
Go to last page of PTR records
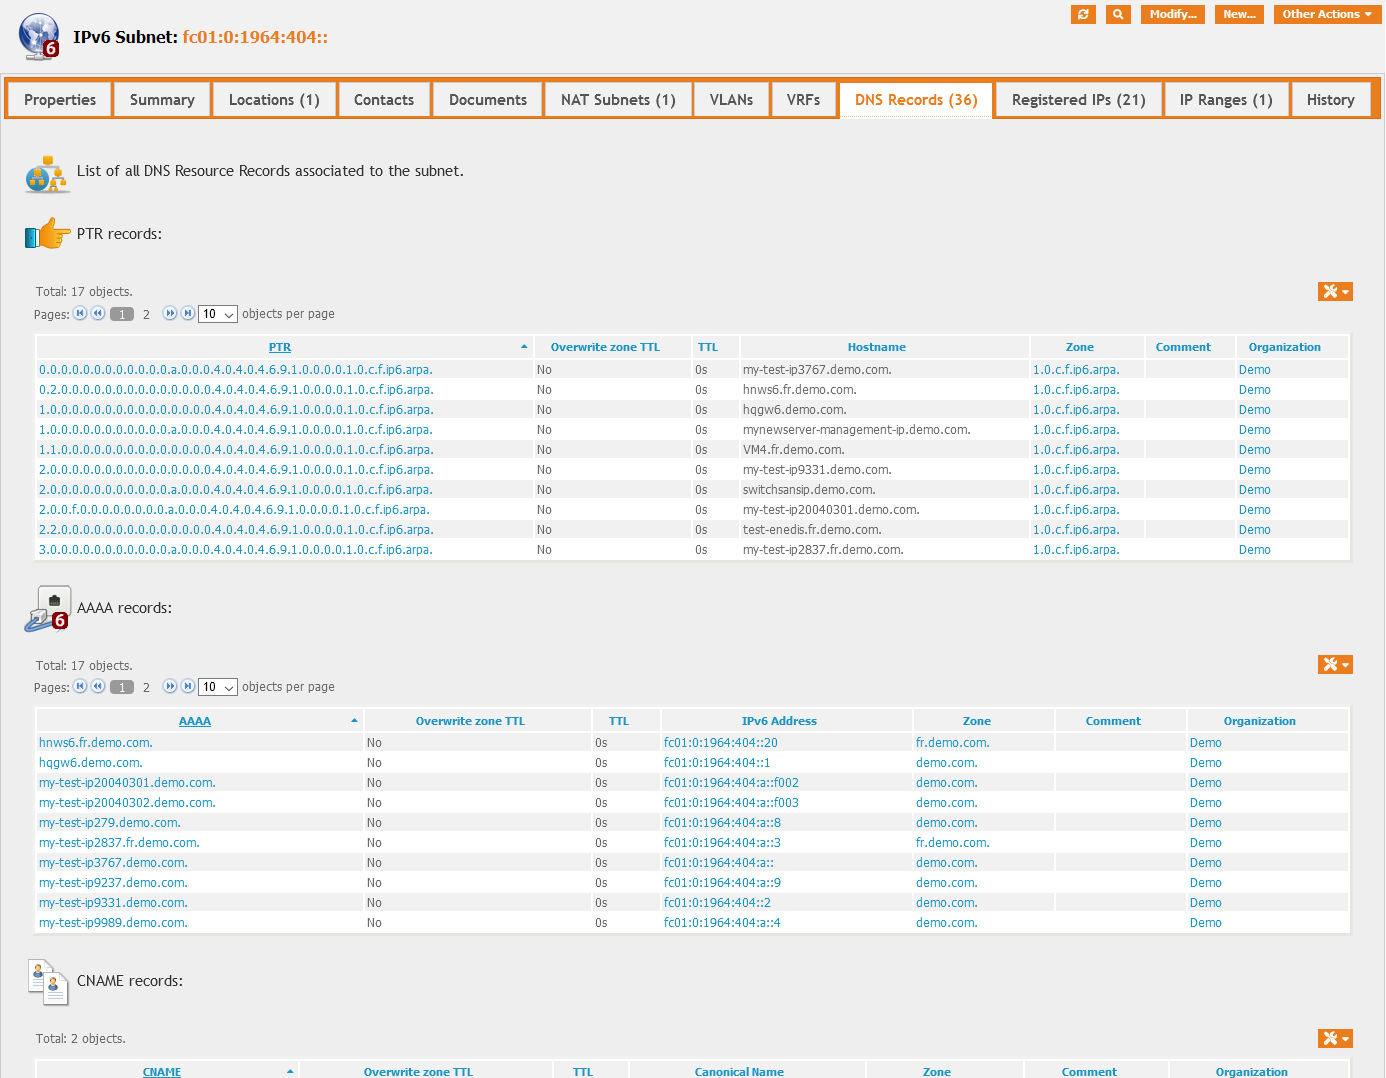coord(188,314)
